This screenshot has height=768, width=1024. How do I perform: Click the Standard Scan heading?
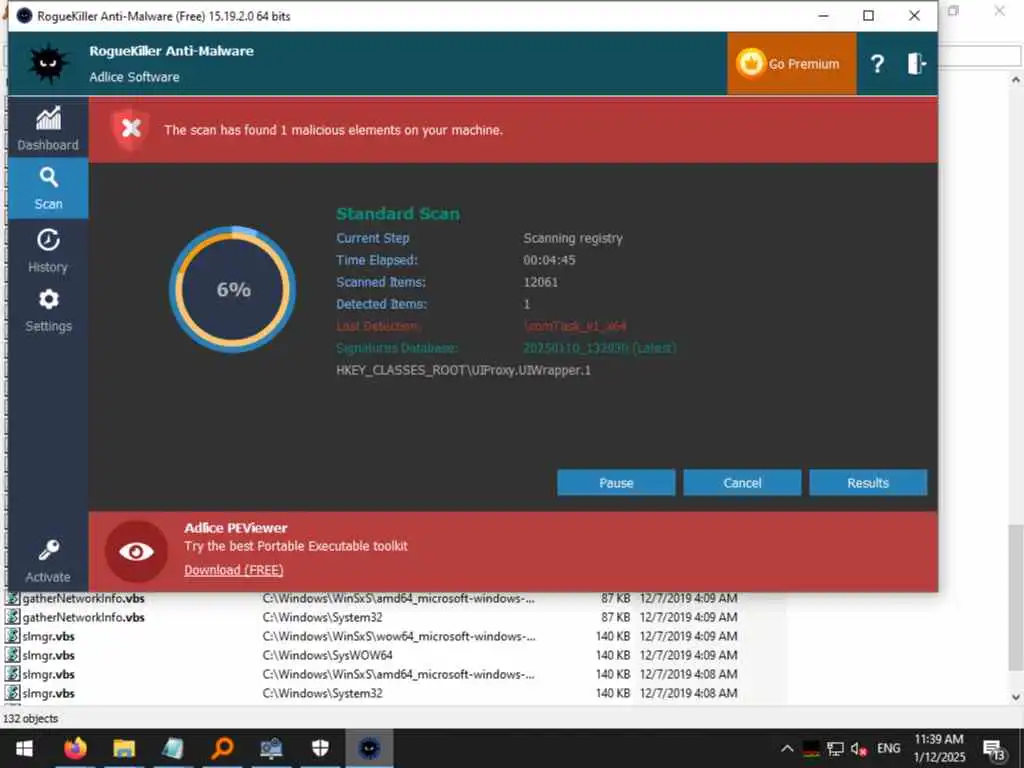coord(398,214)
